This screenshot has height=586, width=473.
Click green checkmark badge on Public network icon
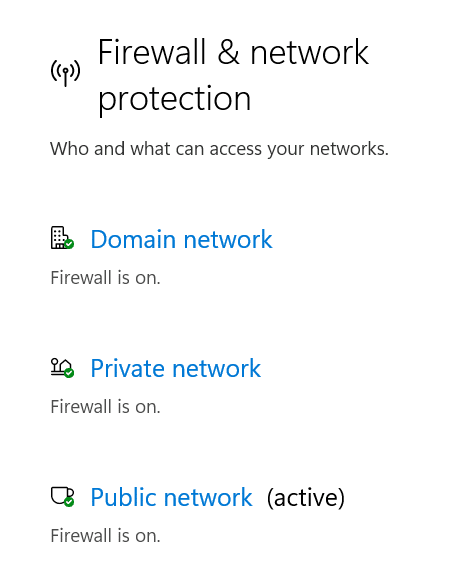point(69,502)
